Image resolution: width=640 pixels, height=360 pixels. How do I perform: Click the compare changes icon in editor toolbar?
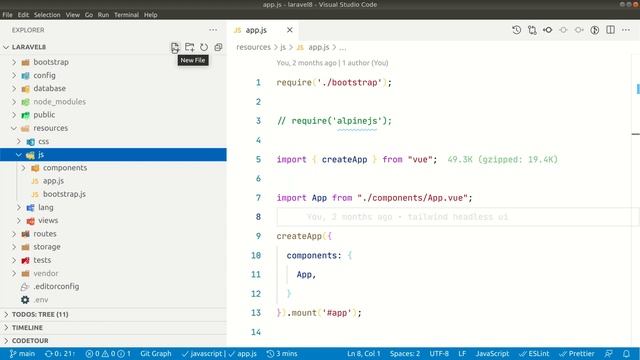(x=532, y=30)
